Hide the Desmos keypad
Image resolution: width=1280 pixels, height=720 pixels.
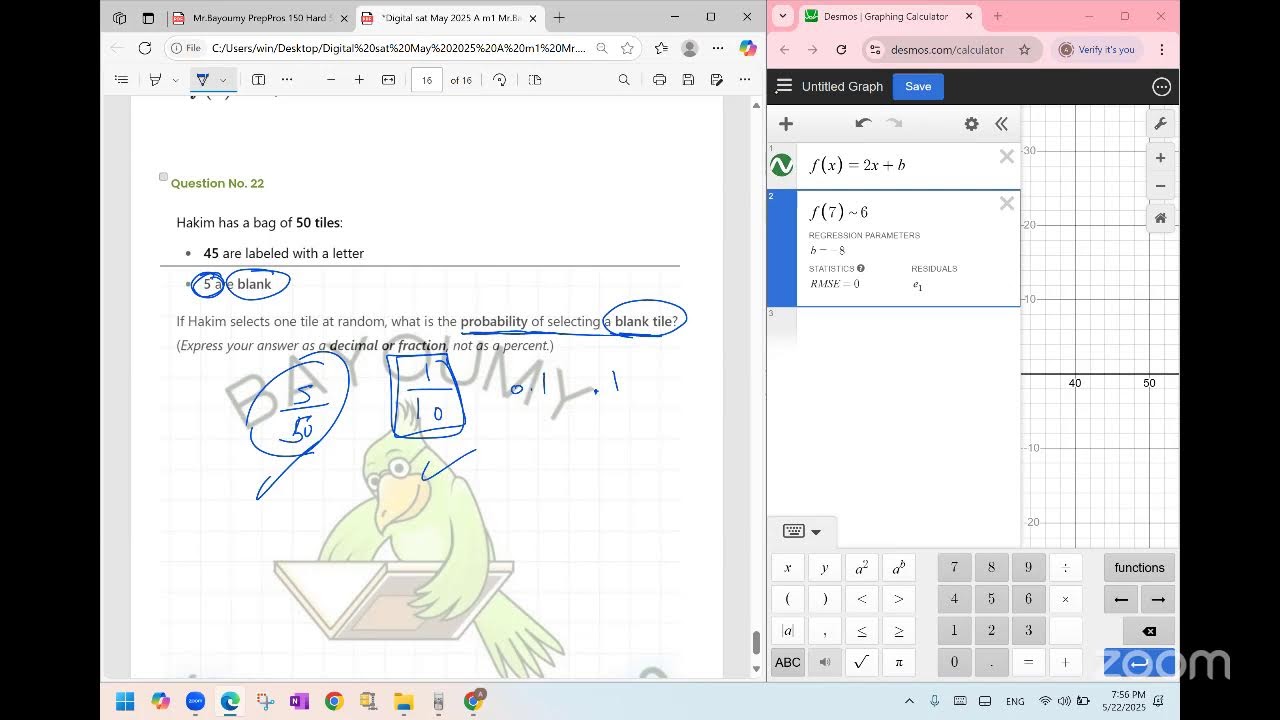[x=802, y=531]
